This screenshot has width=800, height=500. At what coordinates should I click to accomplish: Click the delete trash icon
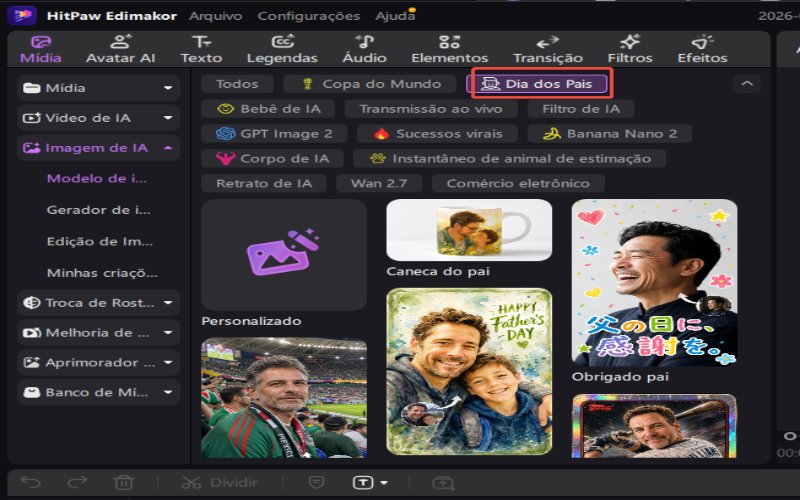pos(123,482)
